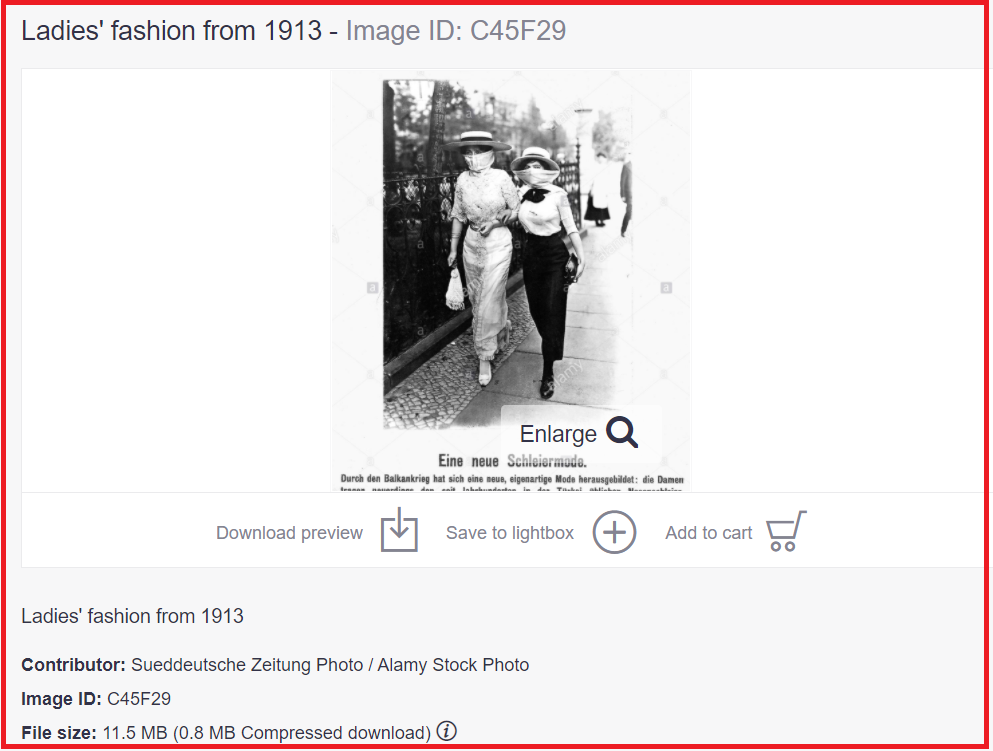Image resolution: width=993 pixels, height=751 pixels.
Task: Open the file size info icon
Action: click(x=446, y=731)
